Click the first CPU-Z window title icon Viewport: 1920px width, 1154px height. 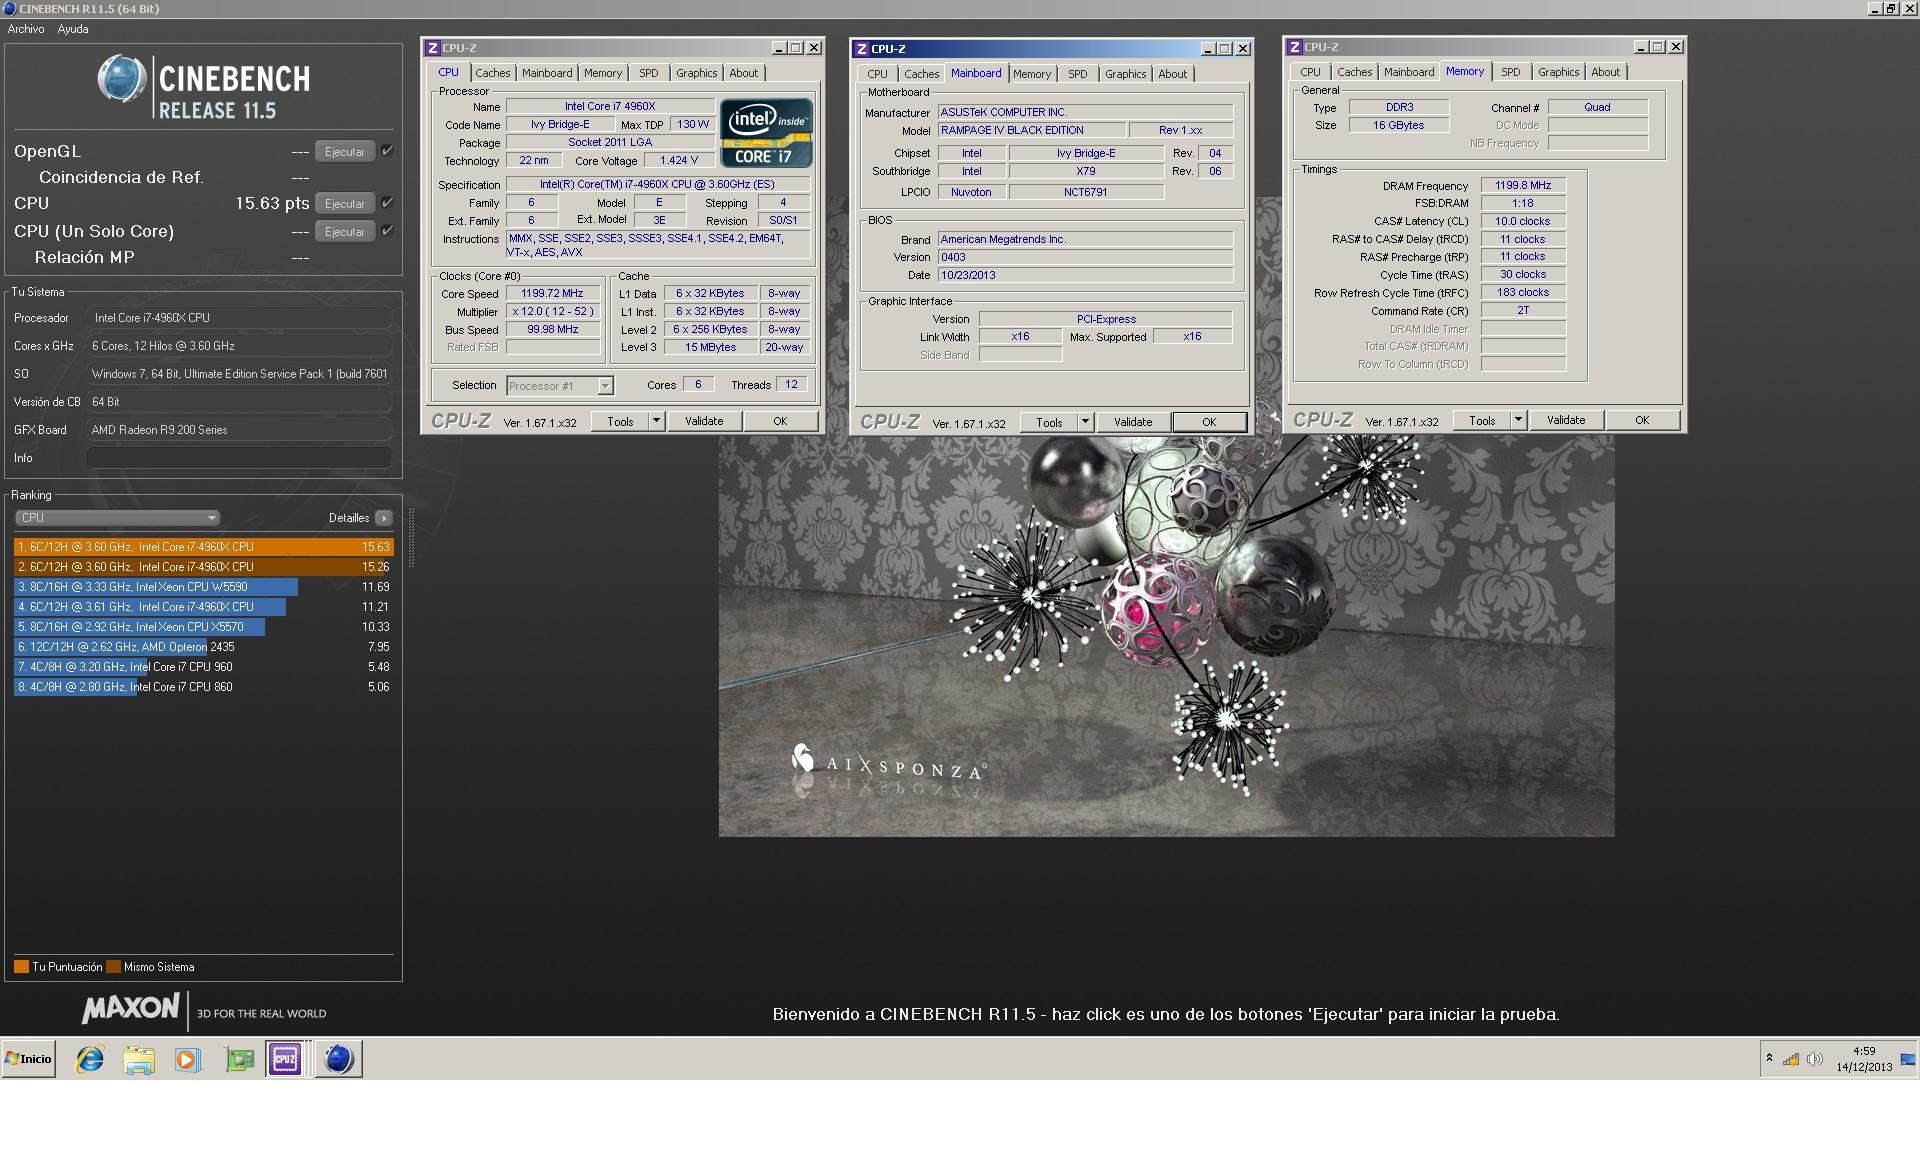tap(433, 48)
